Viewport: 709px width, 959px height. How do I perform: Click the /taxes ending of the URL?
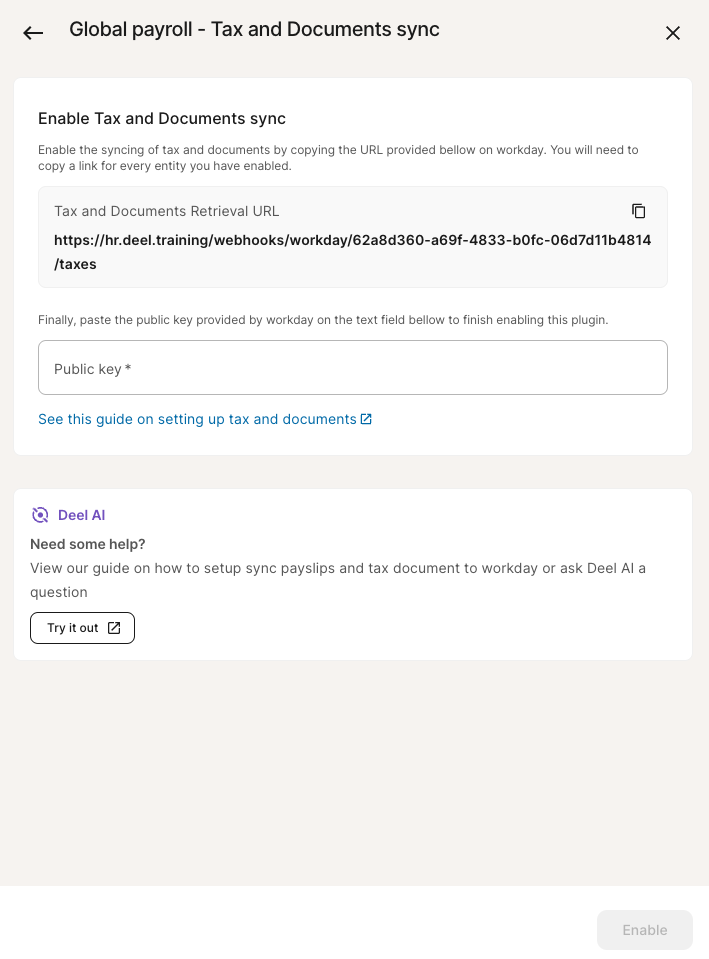(x=76, y=264)
